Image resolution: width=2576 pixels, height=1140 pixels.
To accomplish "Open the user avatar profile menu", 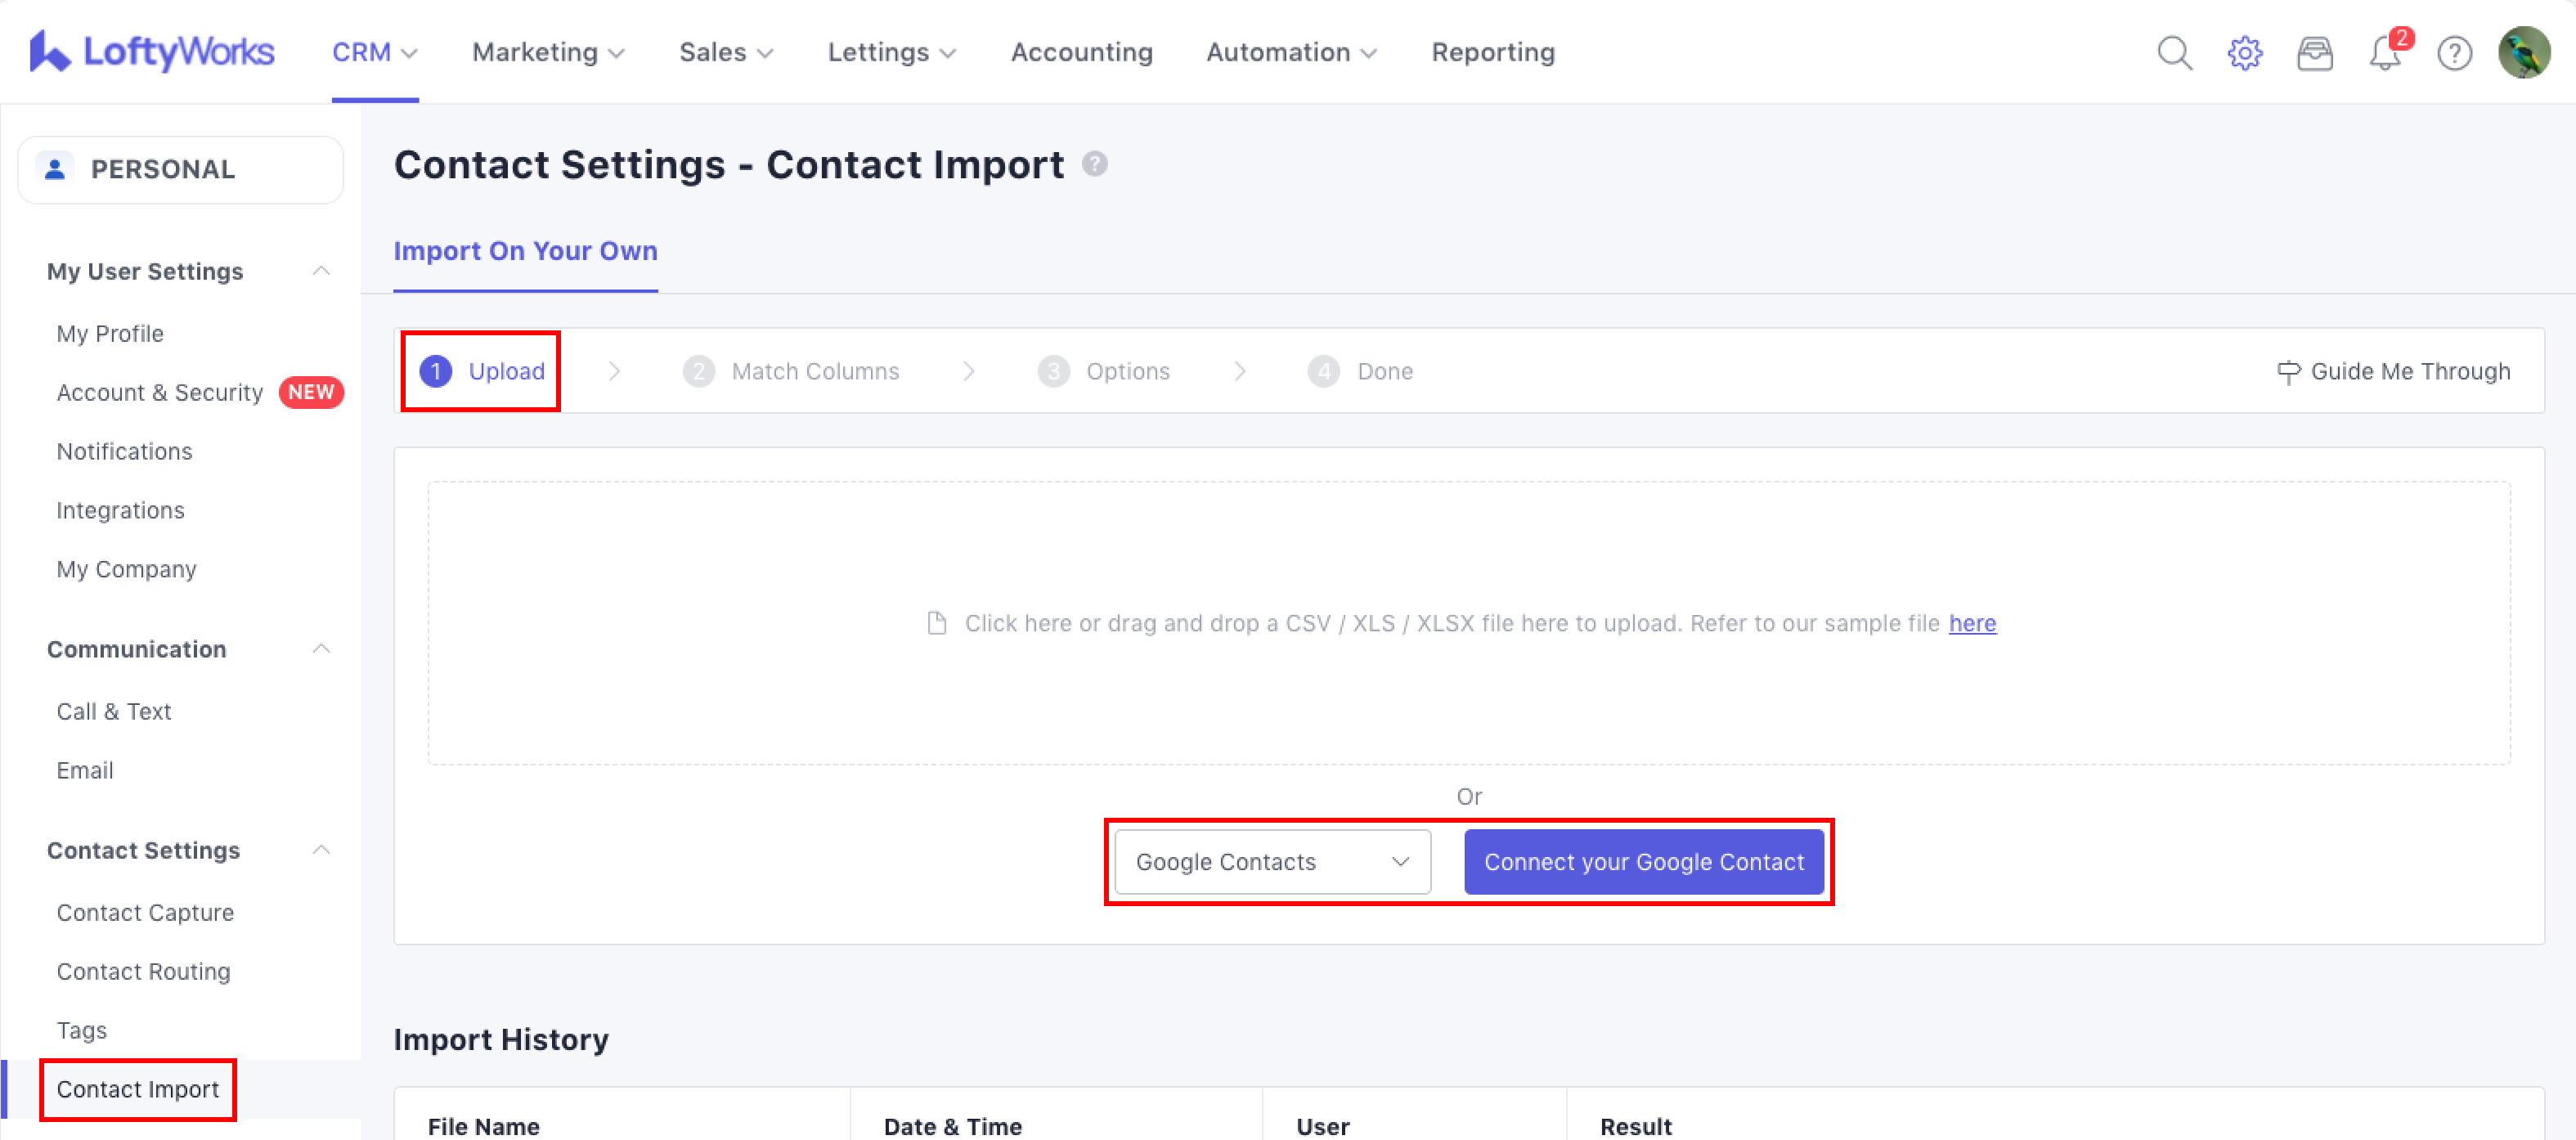I will click(2524, 52).
